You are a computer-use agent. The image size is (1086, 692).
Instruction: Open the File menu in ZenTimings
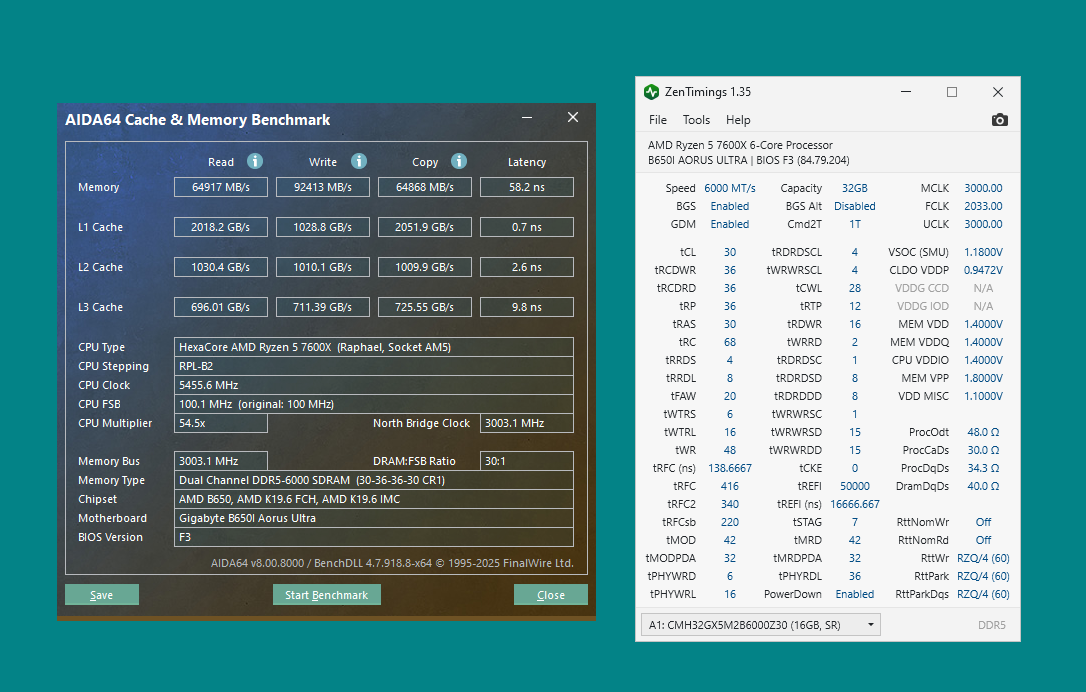pos(658,120)
